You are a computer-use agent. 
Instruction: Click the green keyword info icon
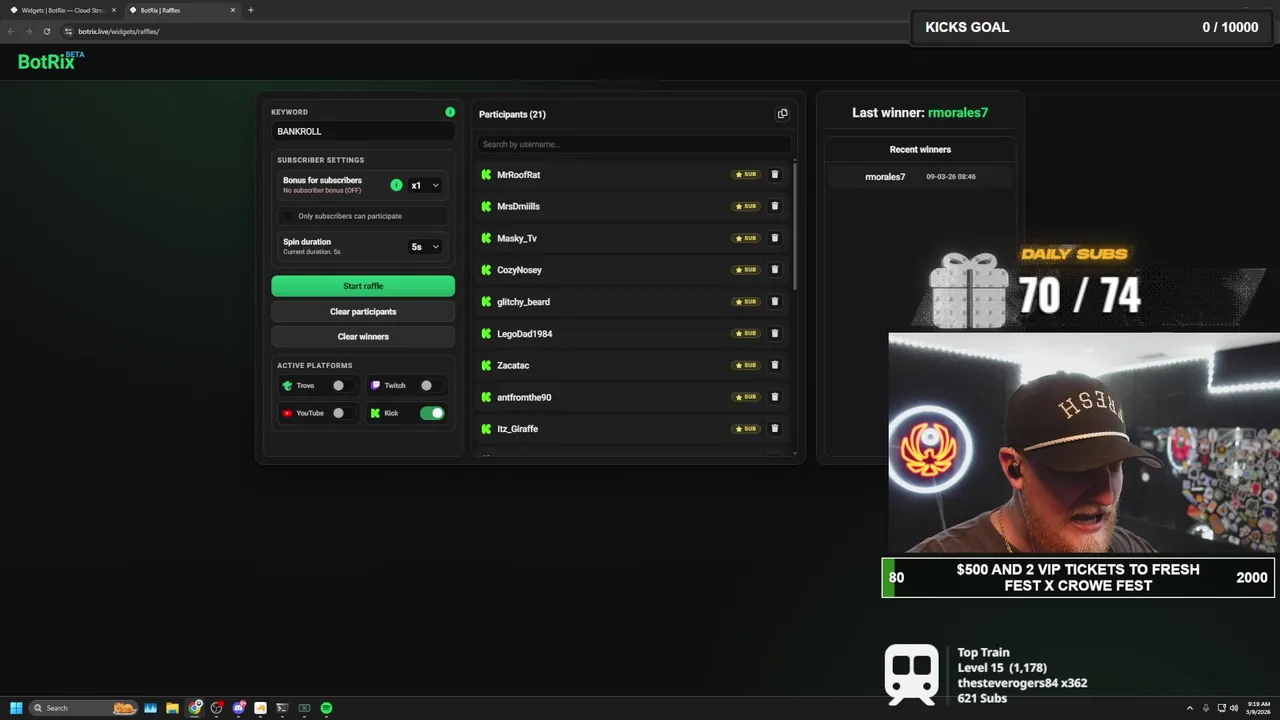coord(450,112)
